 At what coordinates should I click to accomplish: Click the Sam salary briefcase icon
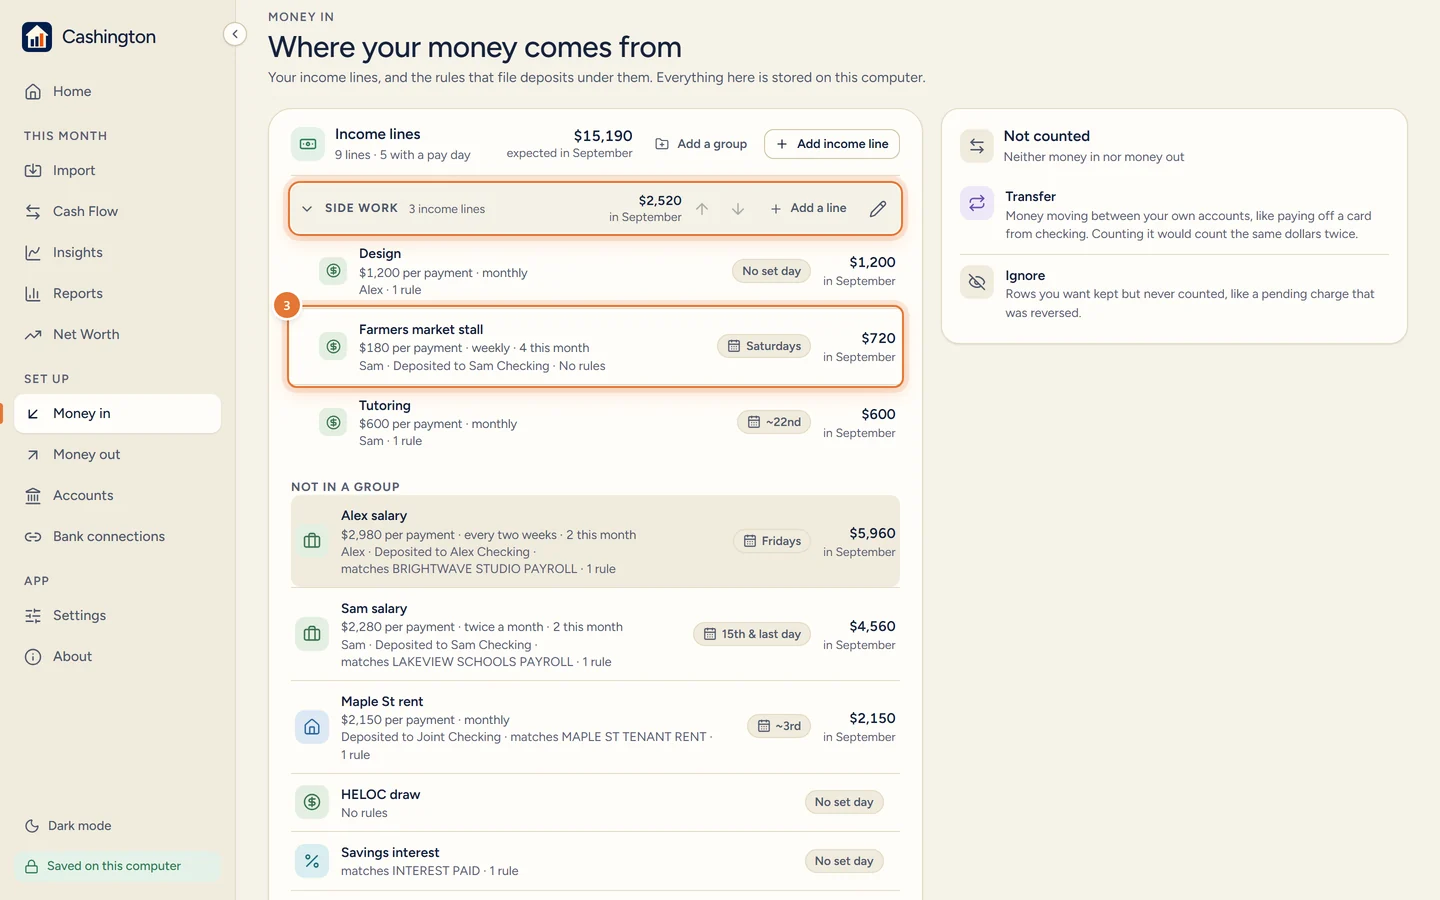tap(312, 634)
